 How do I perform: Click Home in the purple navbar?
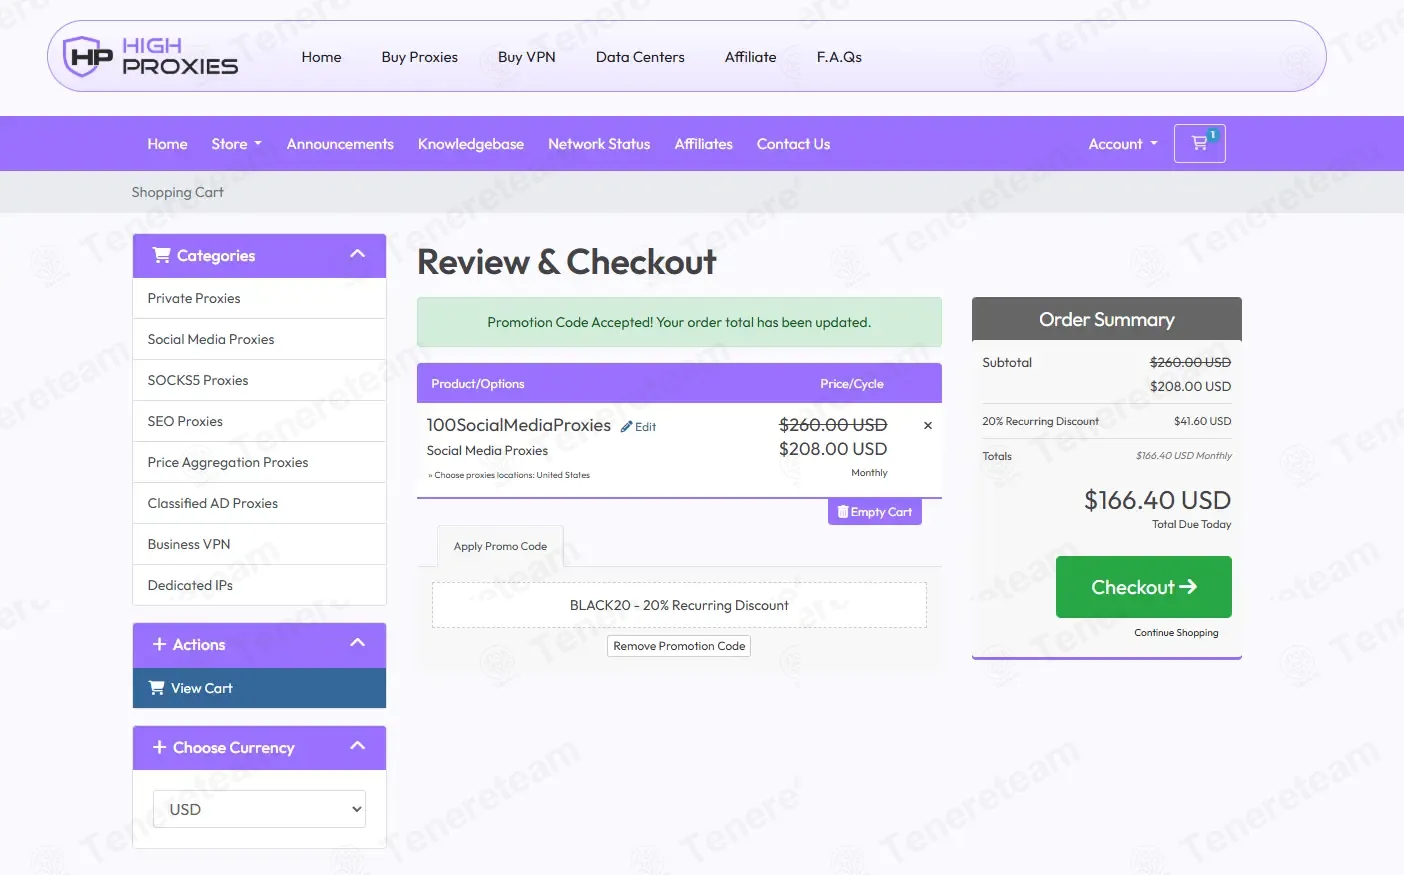click(x=167, y=144)
